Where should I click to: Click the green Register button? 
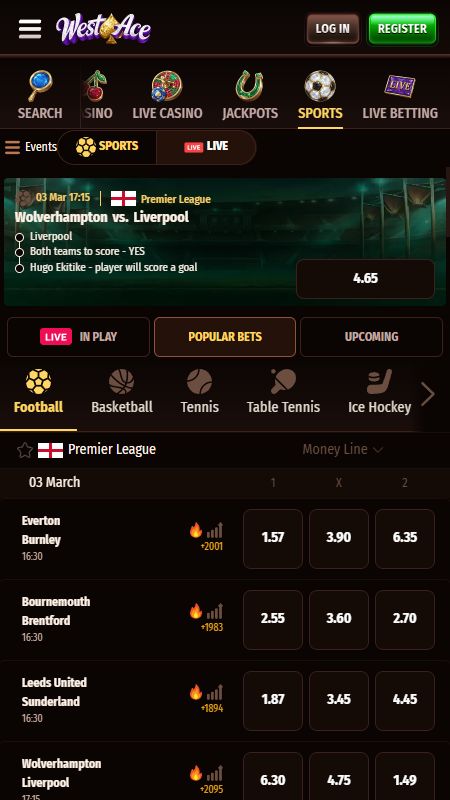pos(403,29)
